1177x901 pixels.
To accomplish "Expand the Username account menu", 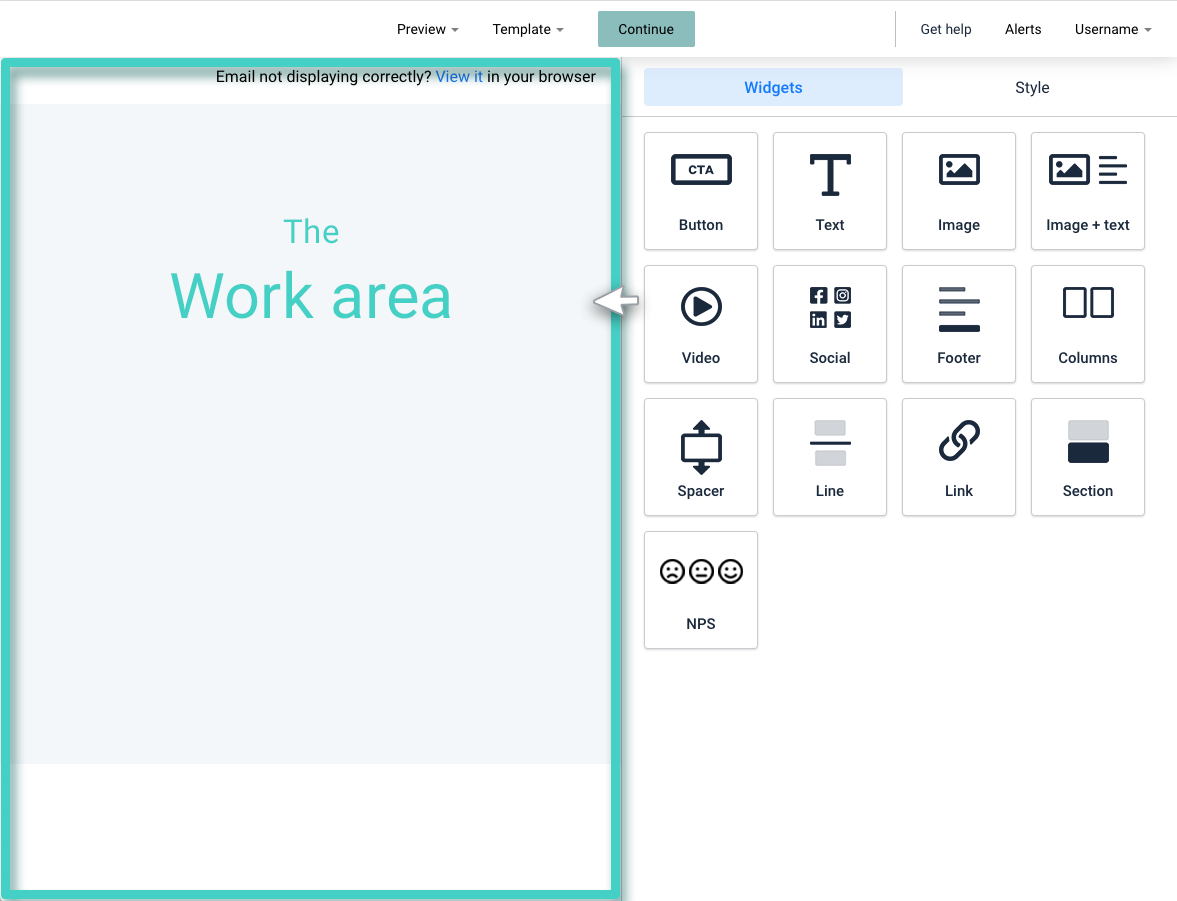I will click(1112, 29).
